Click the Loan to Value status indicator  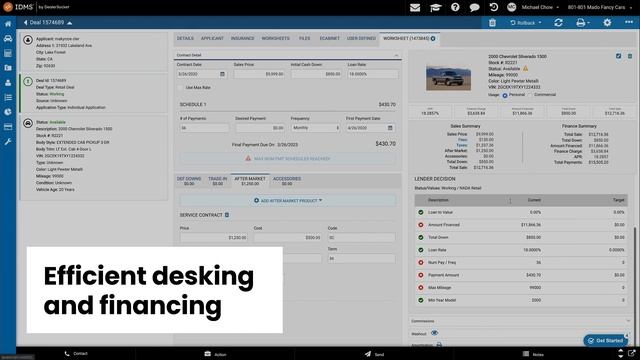(x=421, y=212)
